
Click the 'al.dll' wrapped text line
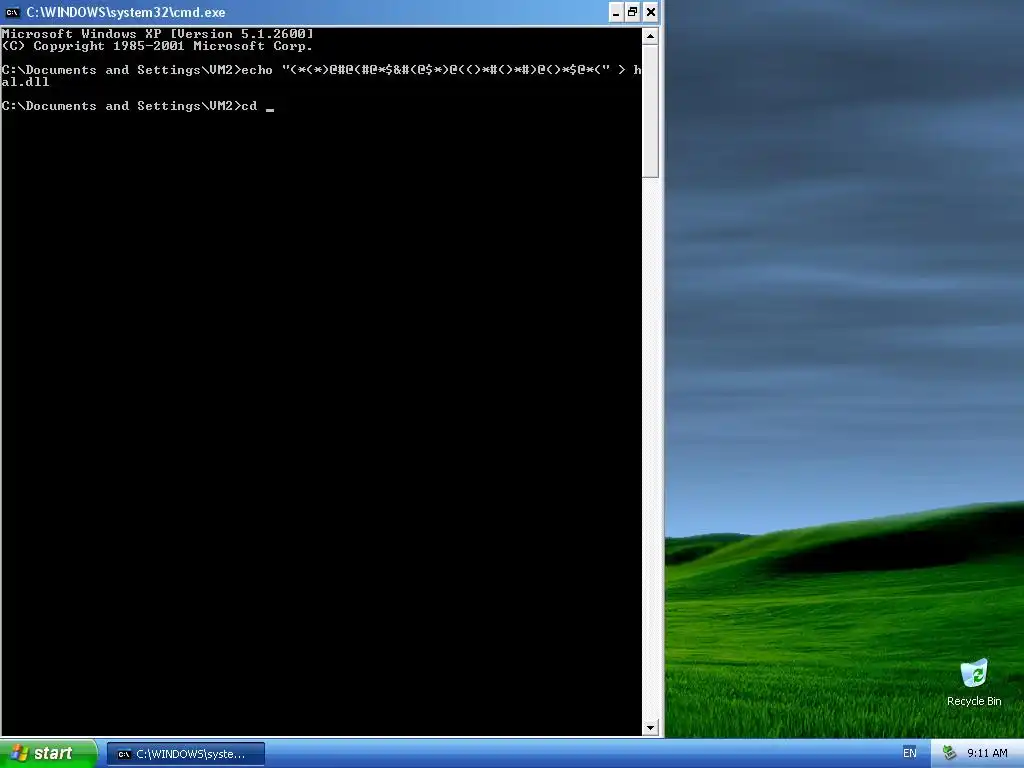25,82
